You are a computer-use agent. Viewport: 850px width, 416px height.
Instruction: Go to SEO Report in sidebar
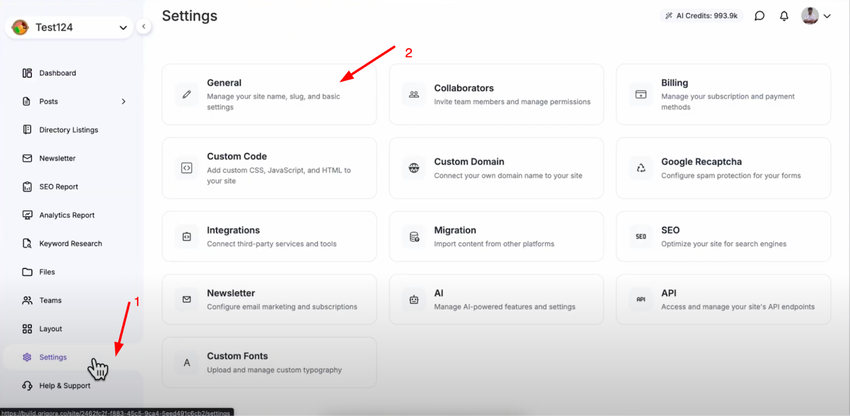(57, 187)
